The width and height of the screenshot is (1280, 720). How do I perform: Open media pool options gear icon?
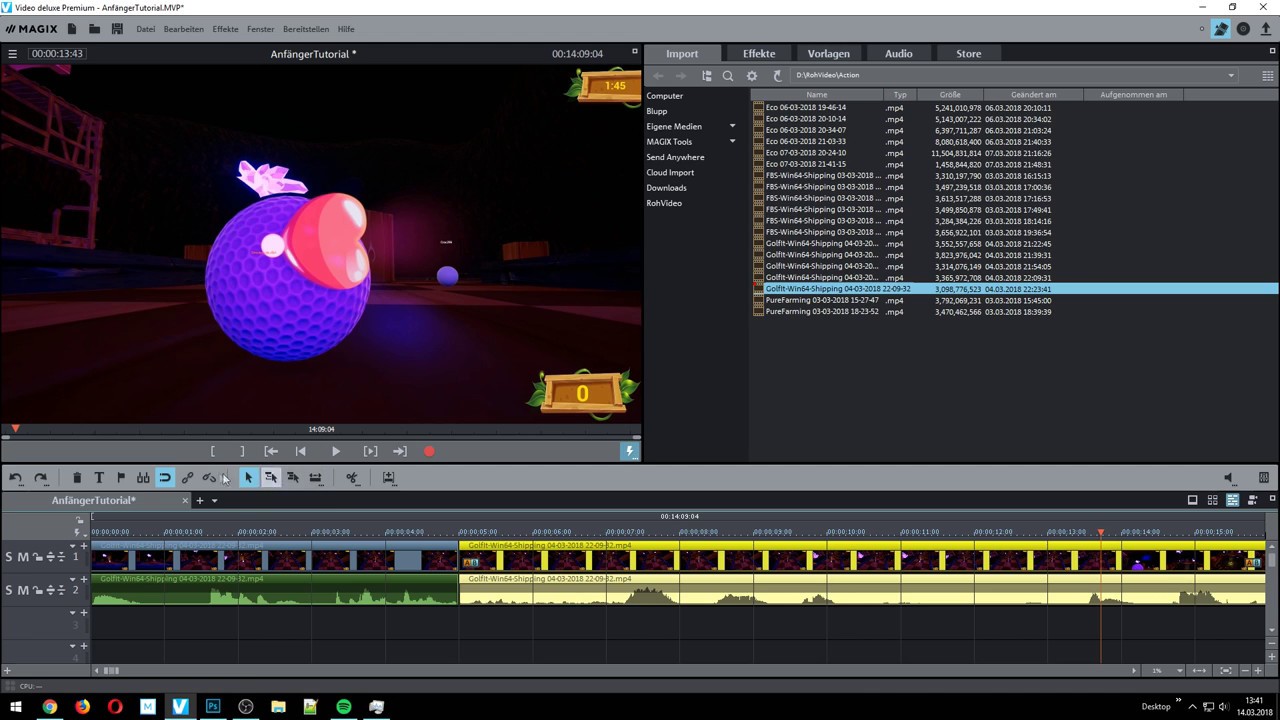click(752, 76)
